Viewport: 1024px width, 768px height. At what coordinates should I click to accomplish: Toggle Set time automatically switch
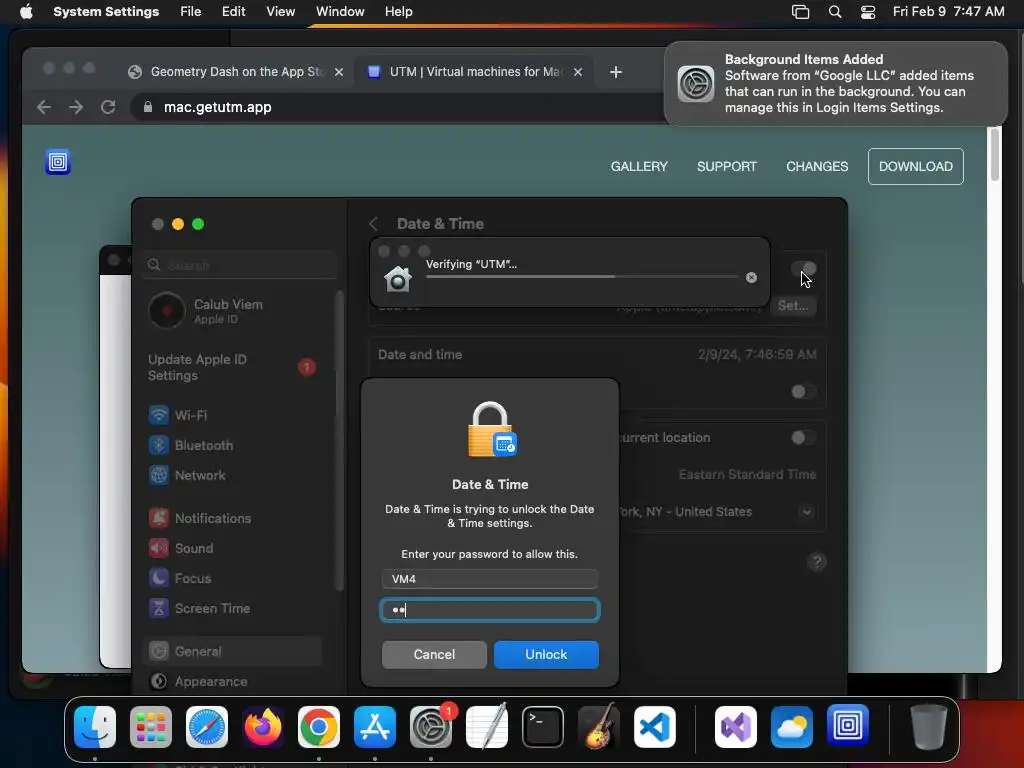pyautogui.click(x=803, y=269)
